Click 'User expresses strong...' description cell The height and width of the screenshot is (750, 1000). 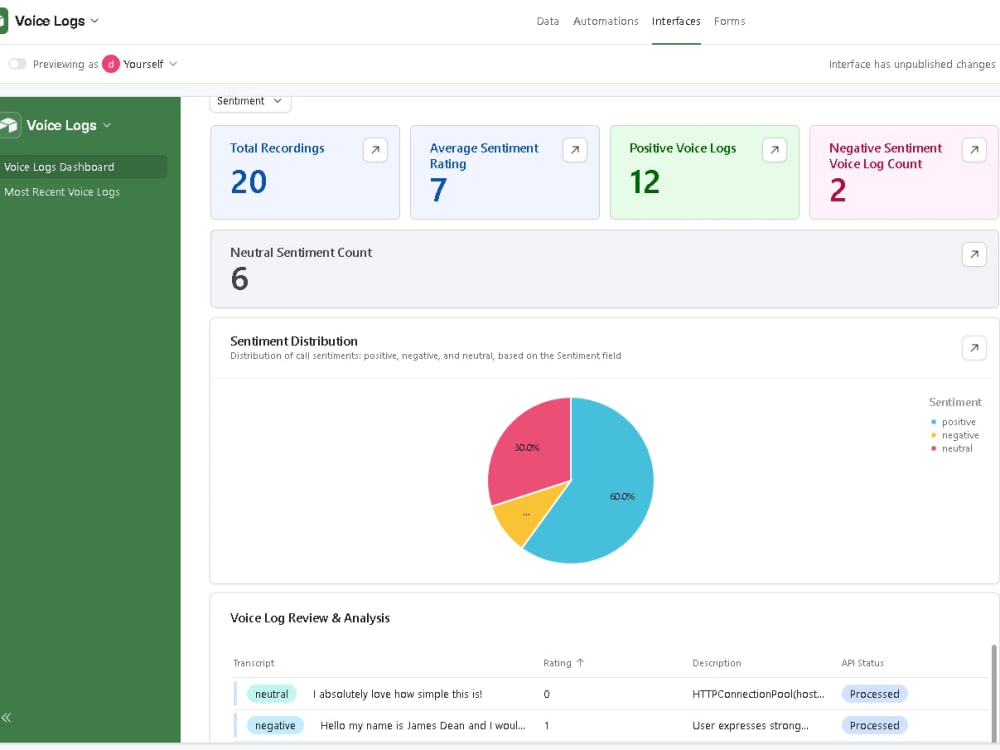pos(751,725)
